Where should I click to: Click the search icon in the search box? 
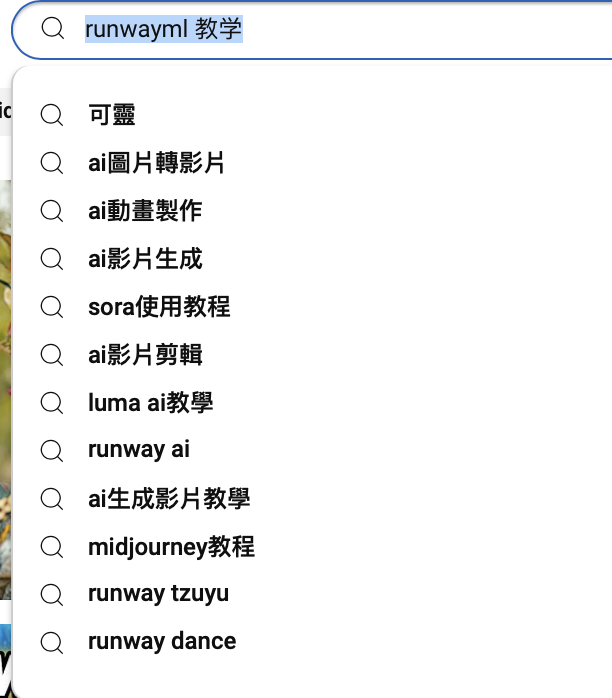53,29
